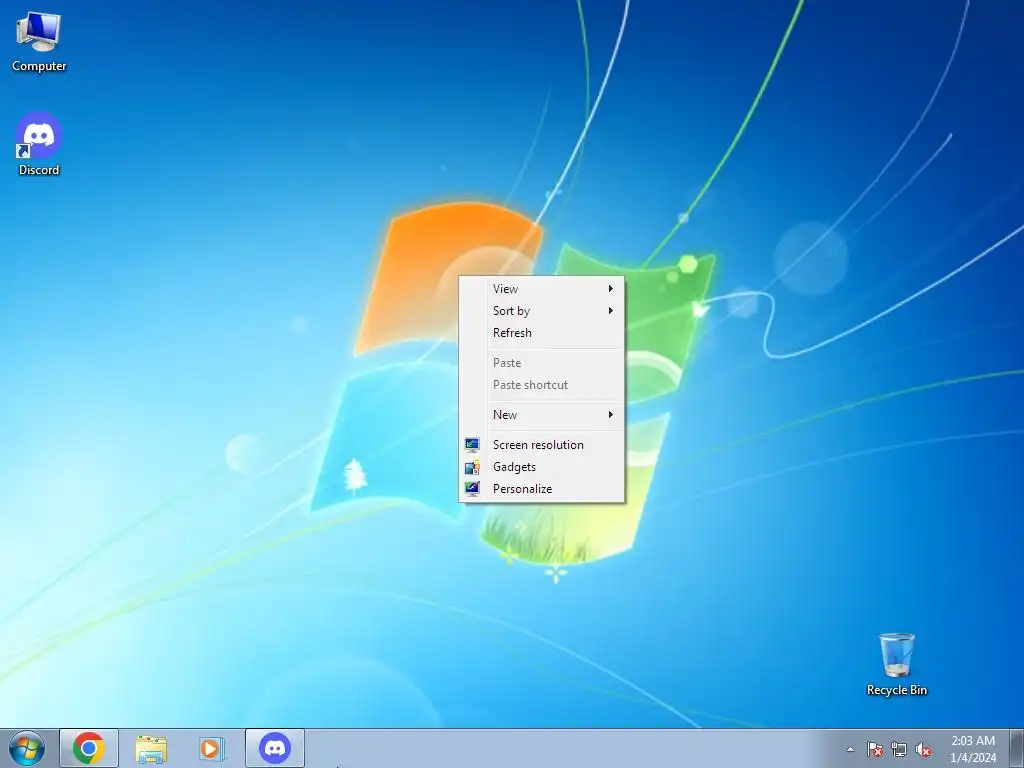1024x768 pixels.
Task: Select the Recycle Bin desktop icon
Action: tap(897, 664)
